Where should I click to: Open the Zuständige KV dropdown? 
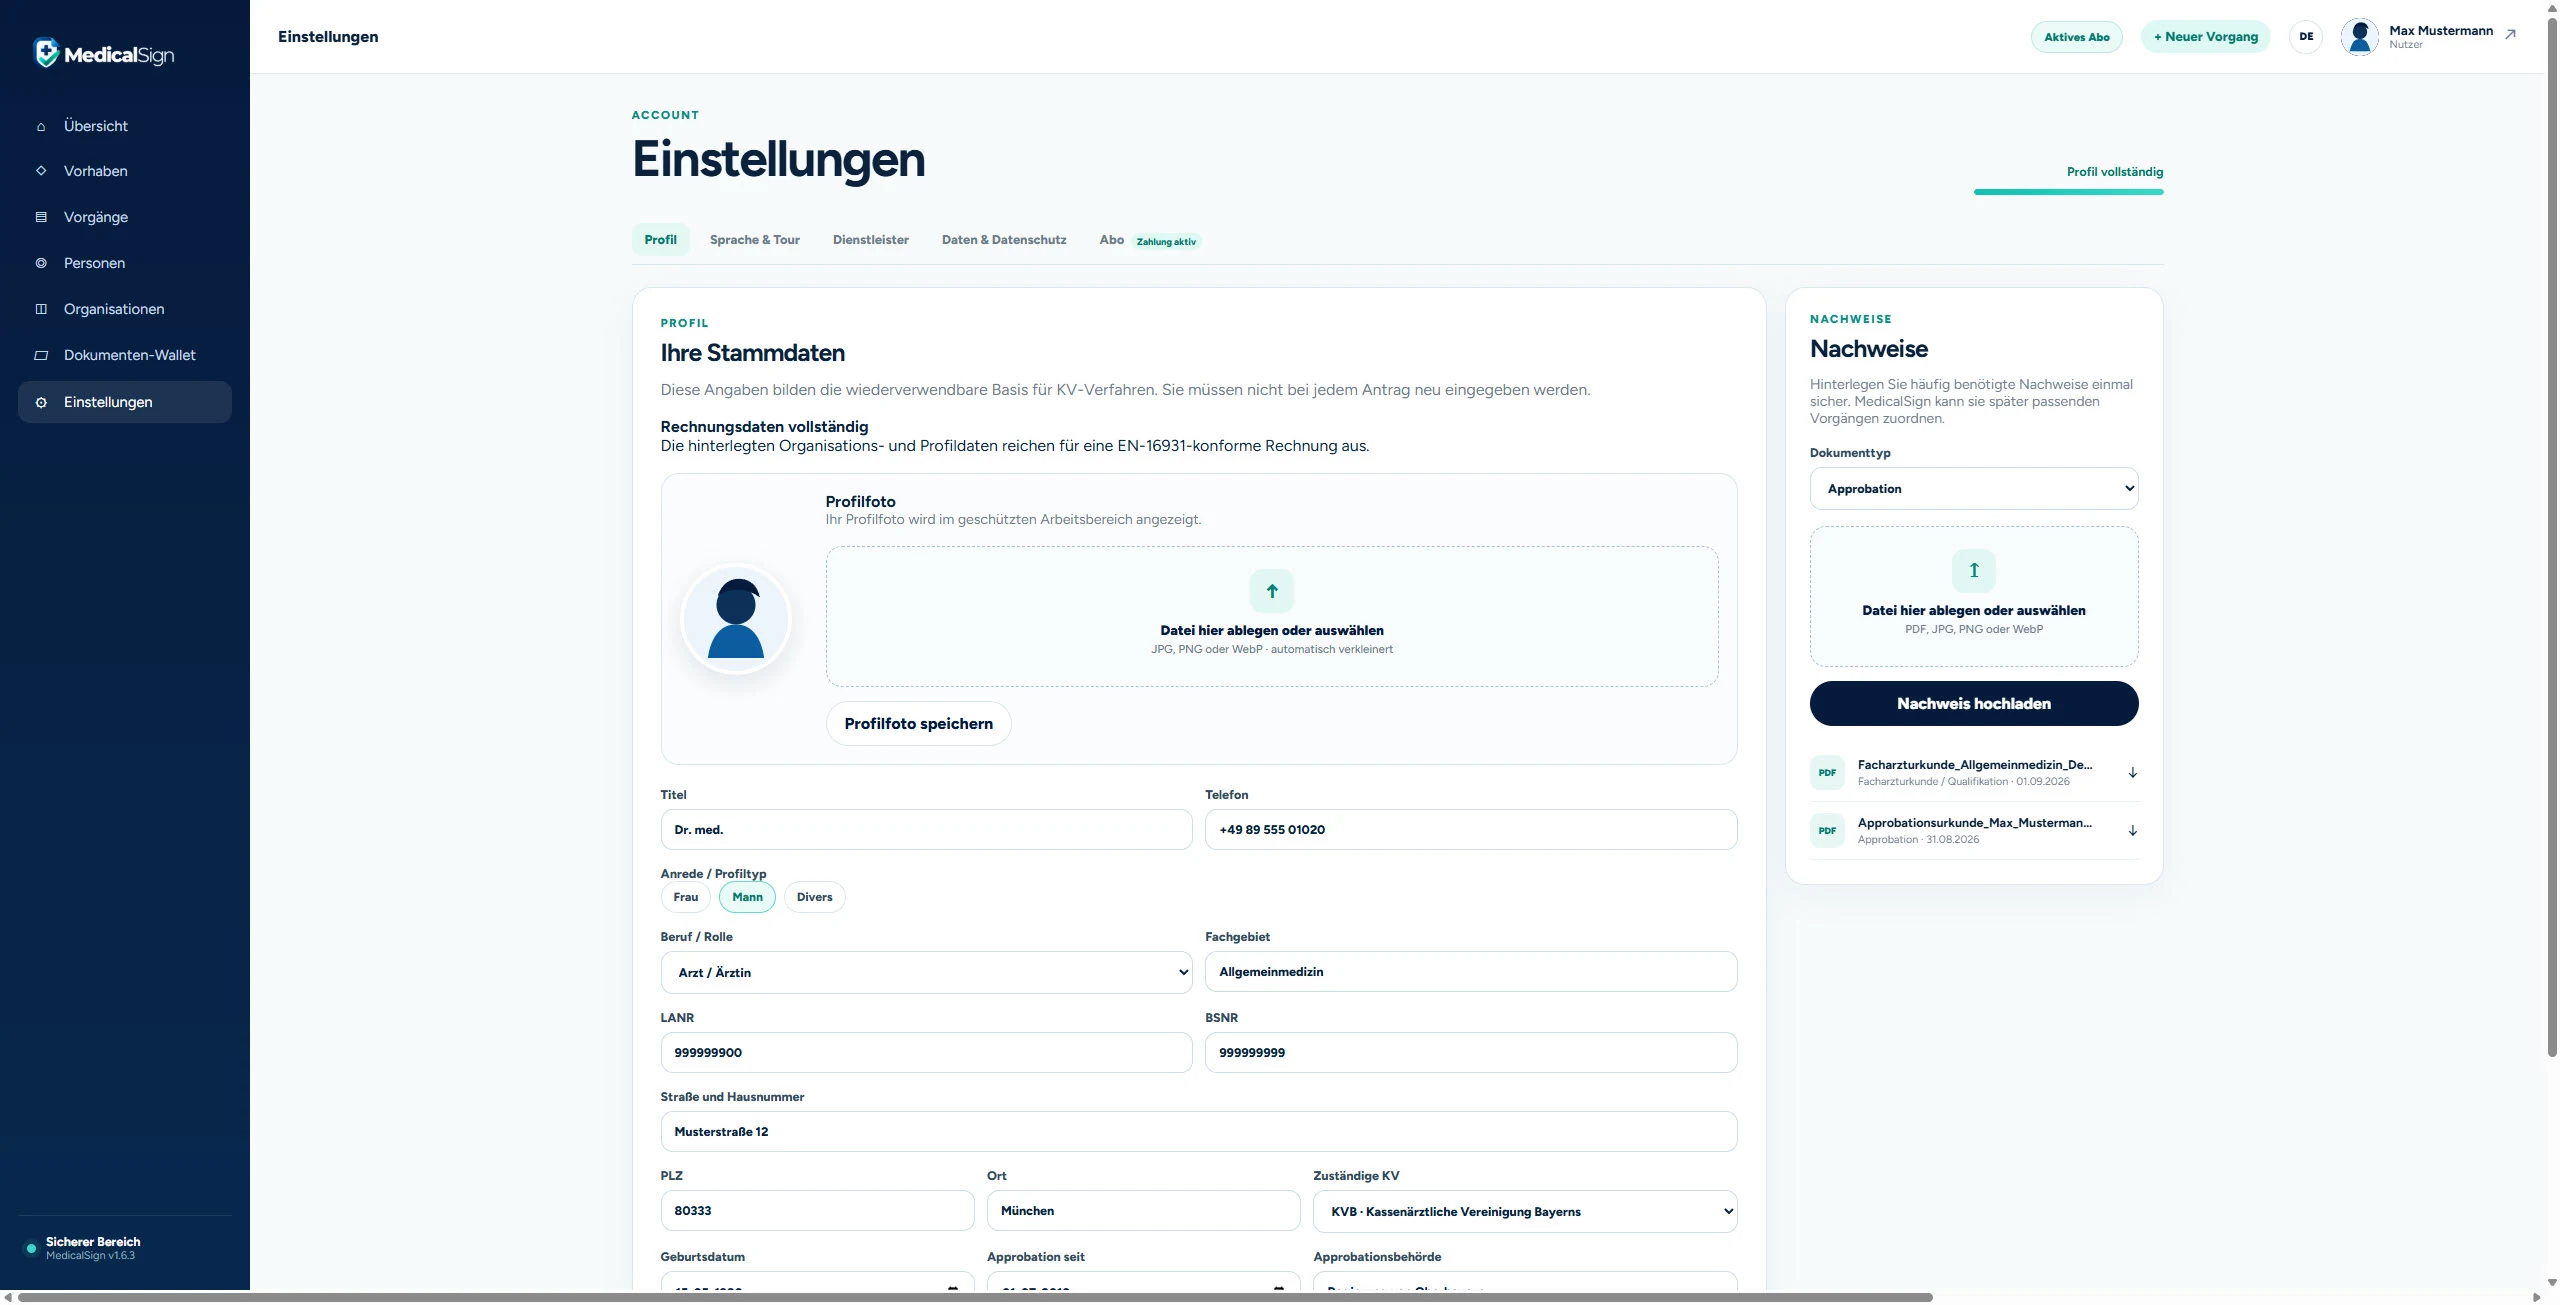click(x=1525, y=1211)
